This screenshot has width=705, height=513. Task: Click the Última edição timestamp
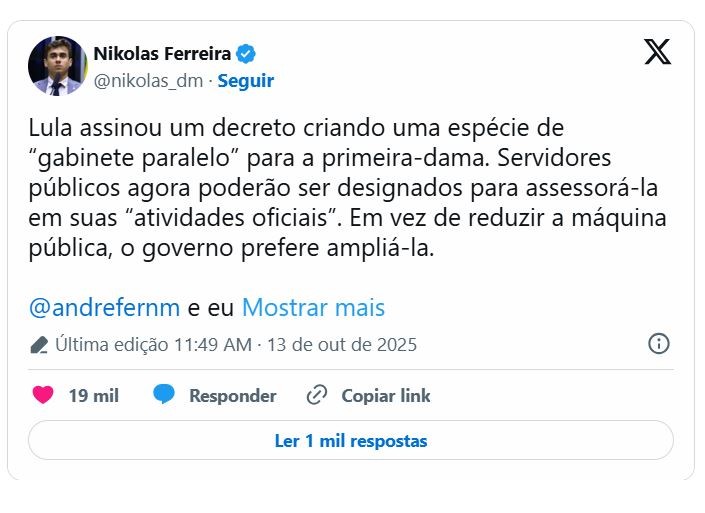click(153, 345)
